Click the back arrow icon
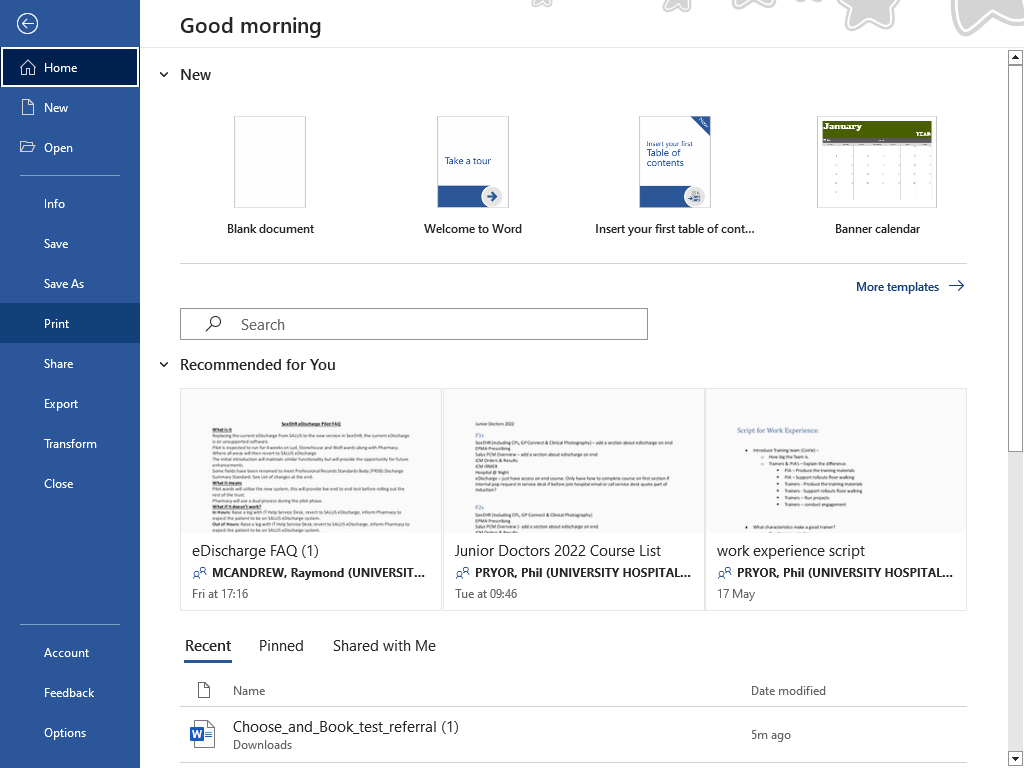The height and width of the screenshot is (768, 1024). (x=27, y=24)
